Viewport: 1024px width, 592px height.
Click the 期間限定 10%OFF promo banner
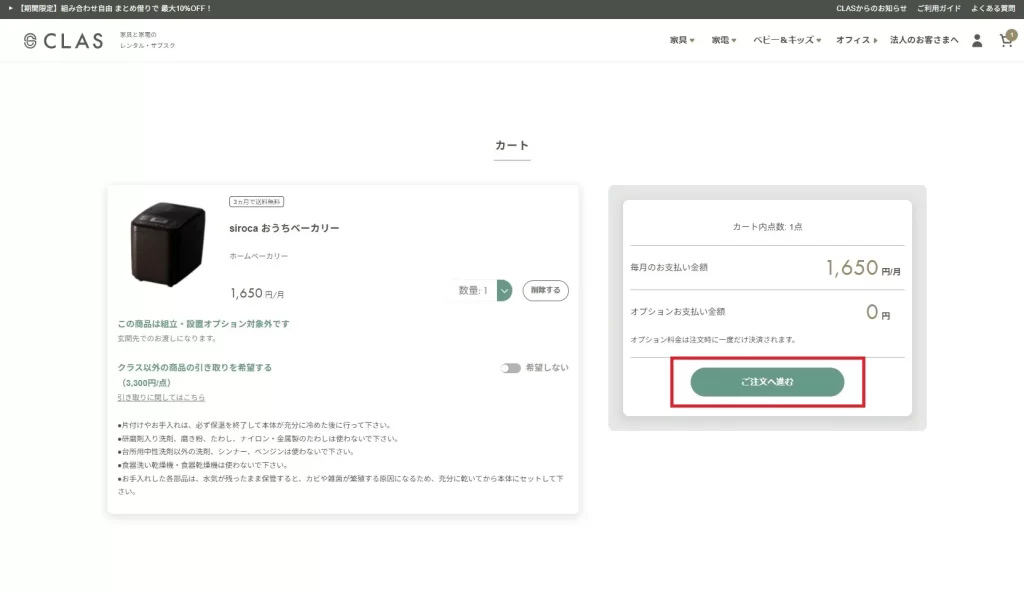(x=110, y=8)
